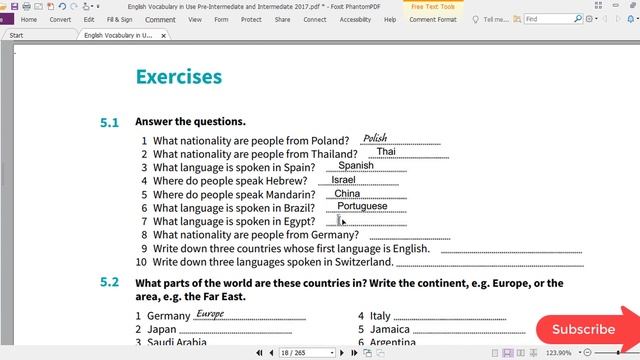Screen dimensions: 640x360
Task: Open the Connect ribbon tab
Action: click(315, 19)
